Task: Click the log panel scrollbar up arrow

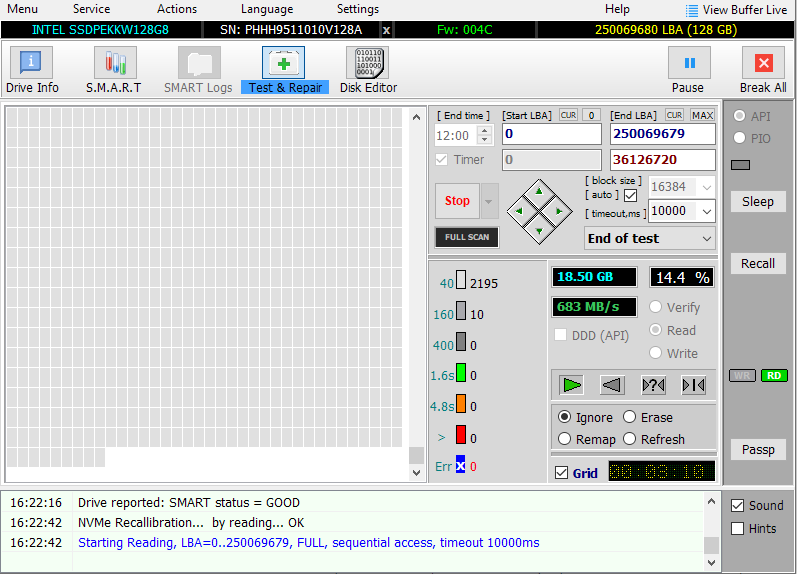Action: tap(711, 502)
